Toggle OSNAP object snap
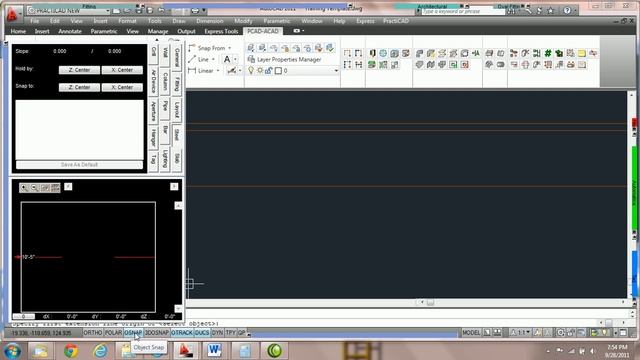Viewport: 640px width, 360px height. 133,333
